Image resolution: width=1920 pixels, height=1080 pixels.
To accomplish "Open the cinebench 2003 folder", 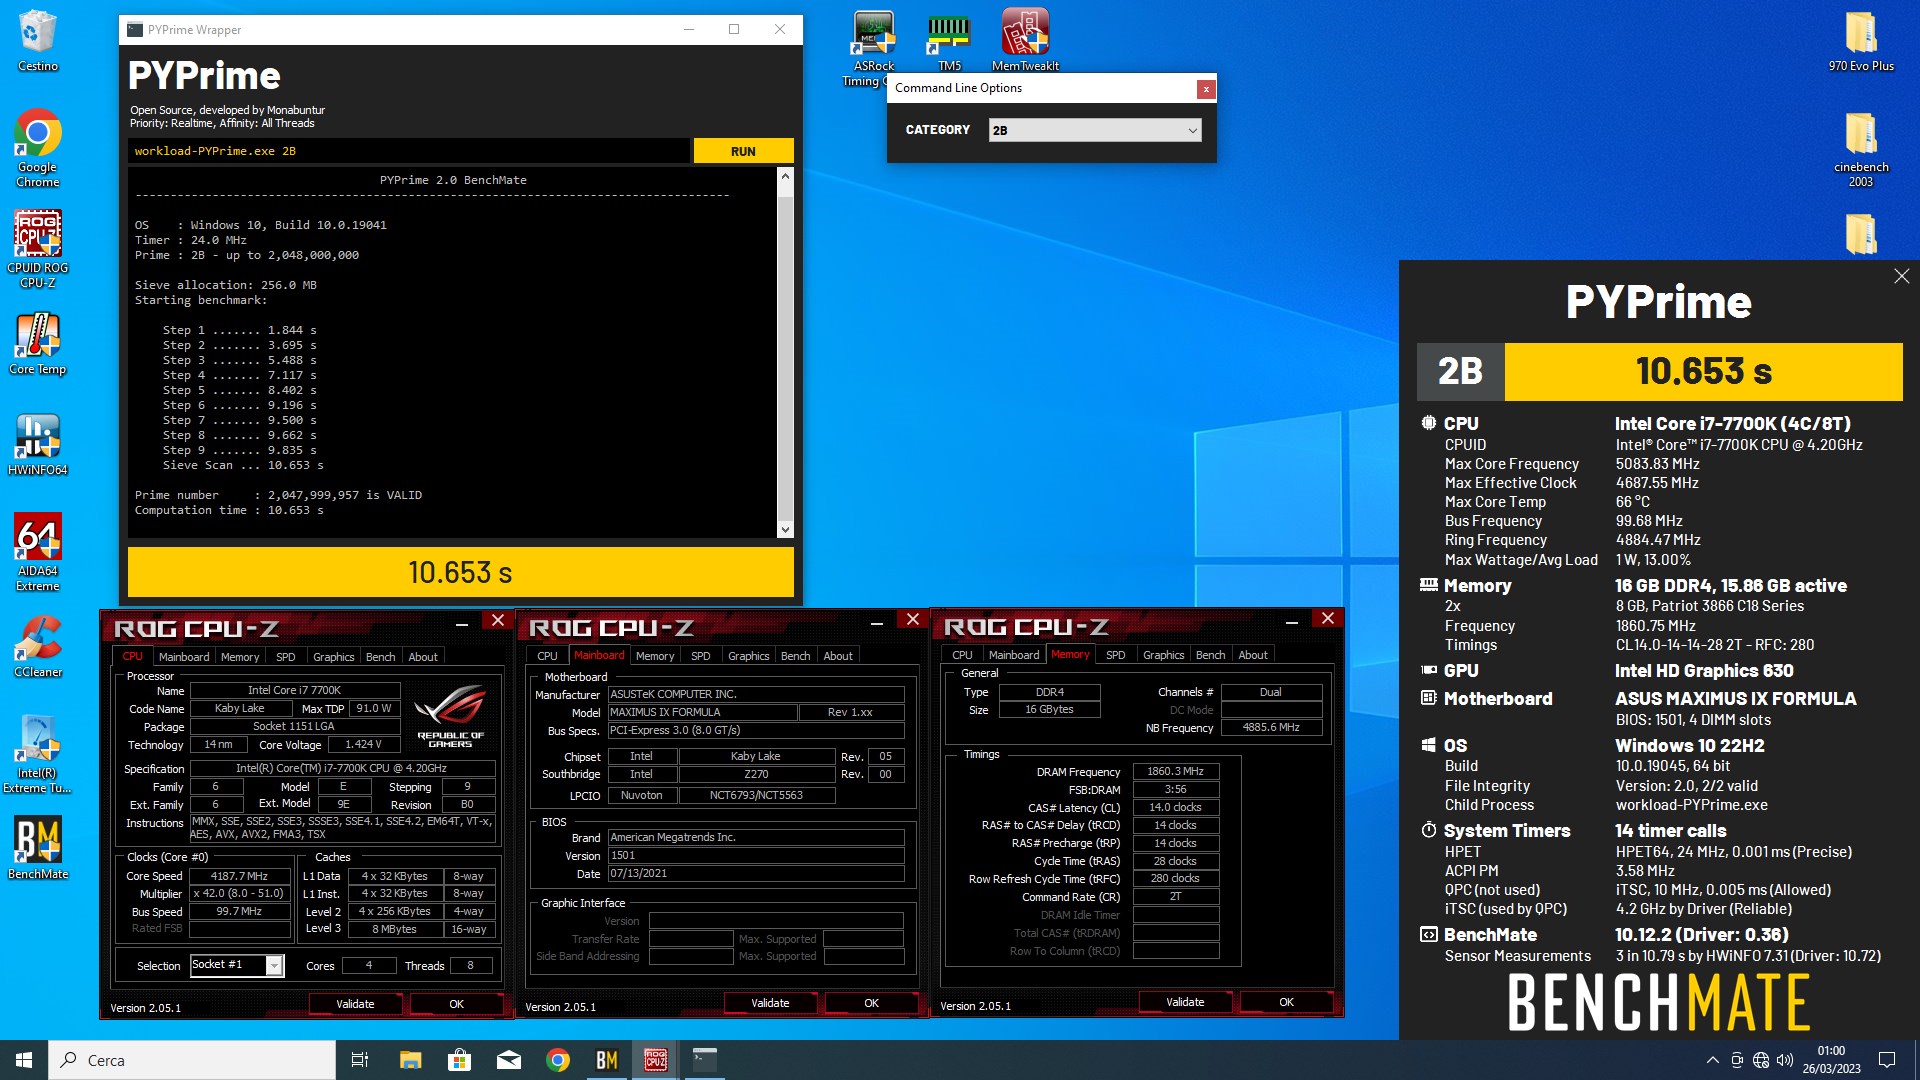I will coord(1861,147).
